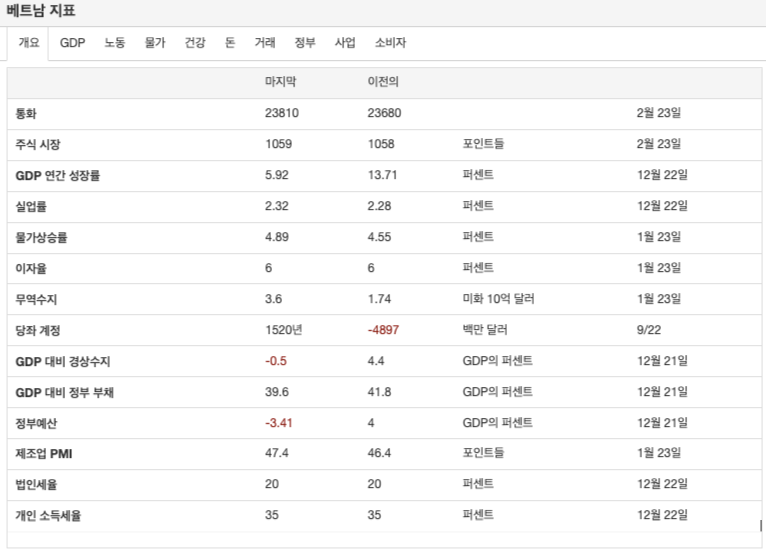
Task: Open the GDP tab
Action: (72, 43)
